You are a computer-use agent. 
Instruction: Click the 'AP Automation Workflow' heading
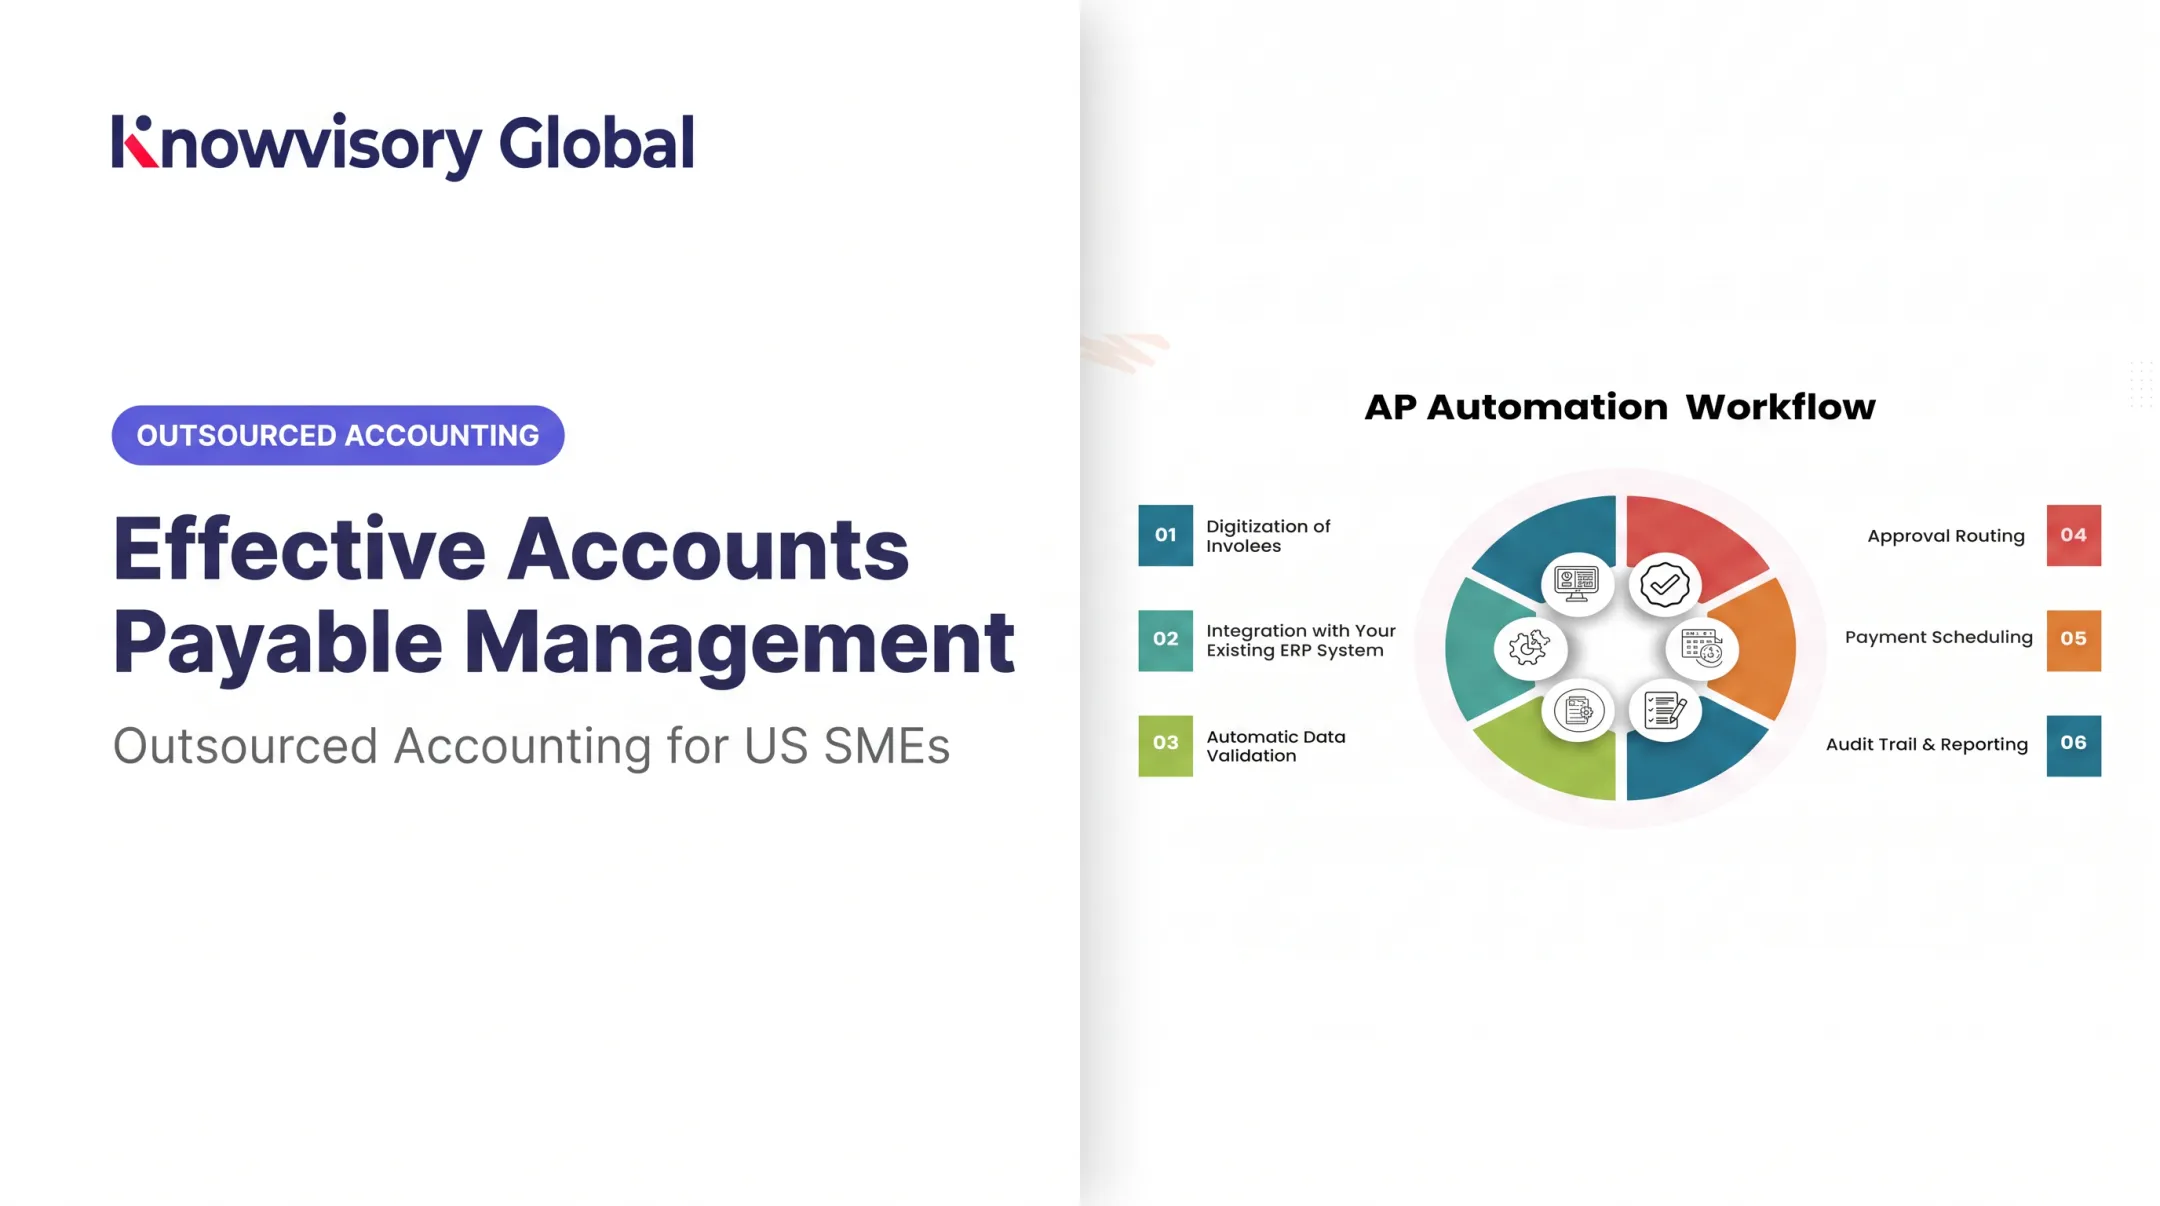coord(1620,407)
